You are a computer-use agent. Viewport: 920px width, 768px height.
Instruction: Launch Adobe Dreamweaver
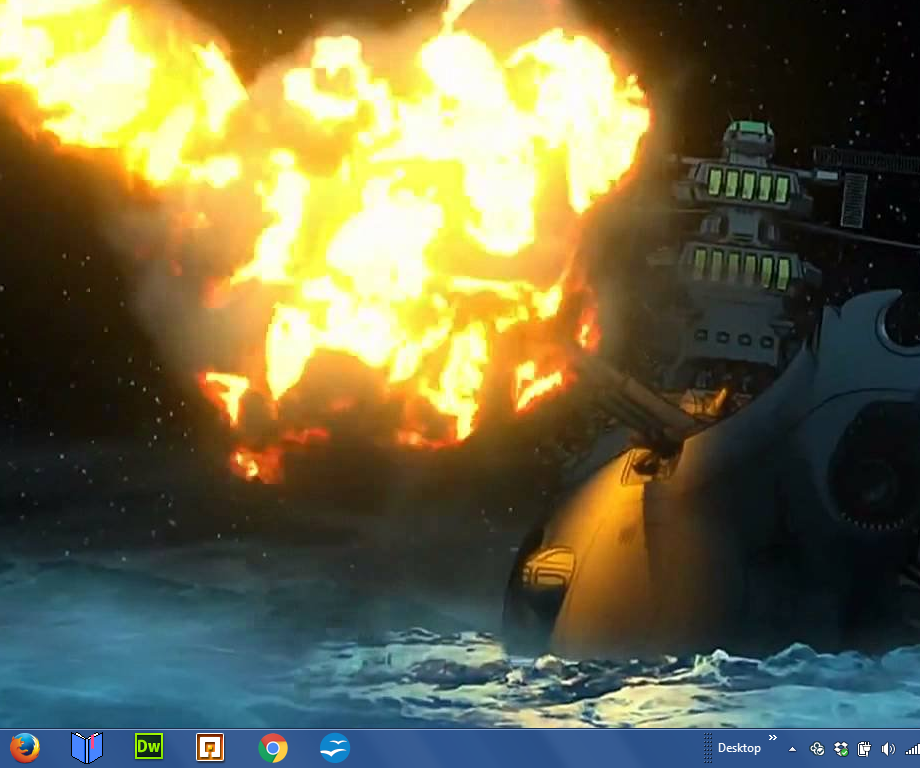(x=148, y=747)
